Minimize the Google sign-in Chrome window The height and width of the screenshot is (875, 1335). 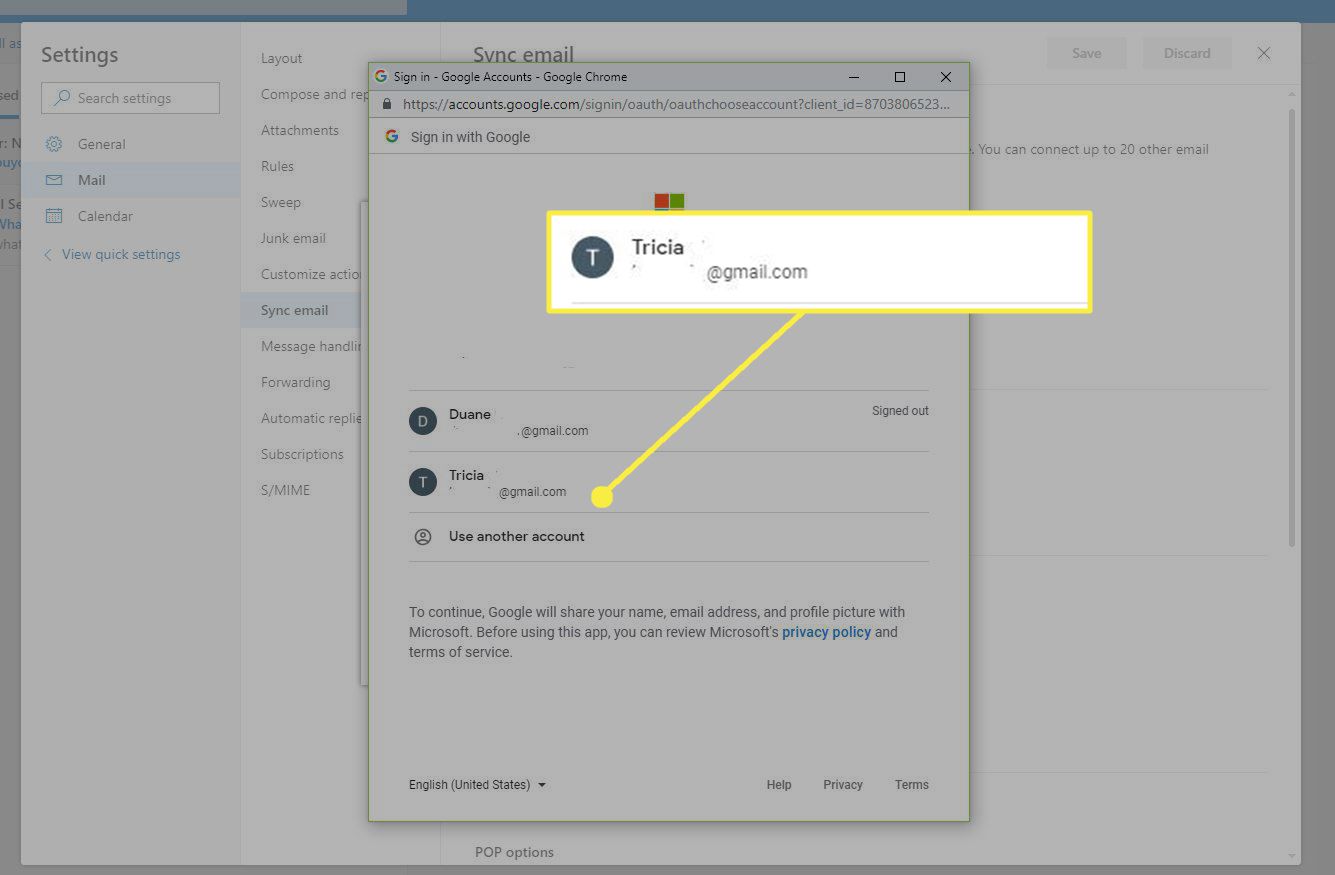(x=854, y=77)
